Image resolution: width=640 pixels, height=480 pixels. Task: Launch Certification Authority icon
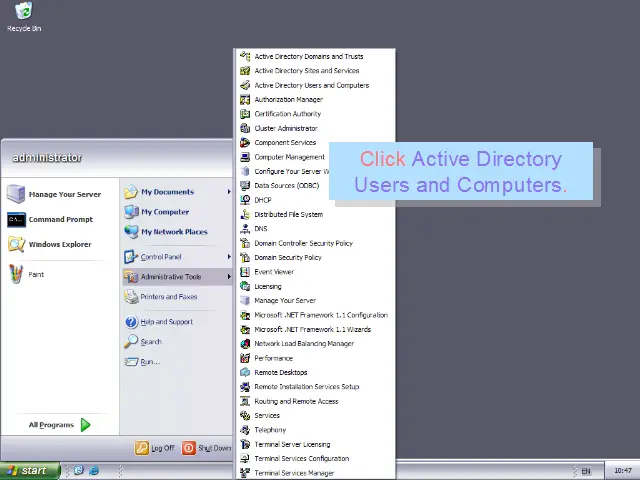point(245,113)
